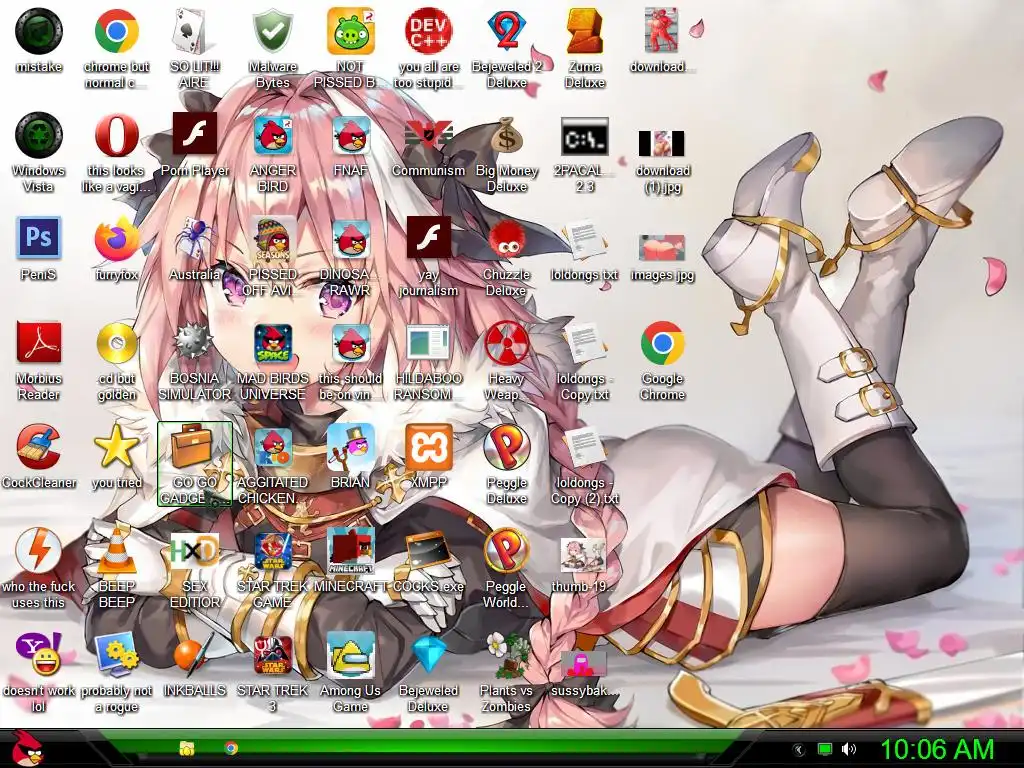Select the '2PACAL...' command prompt icon

[584, 137]
